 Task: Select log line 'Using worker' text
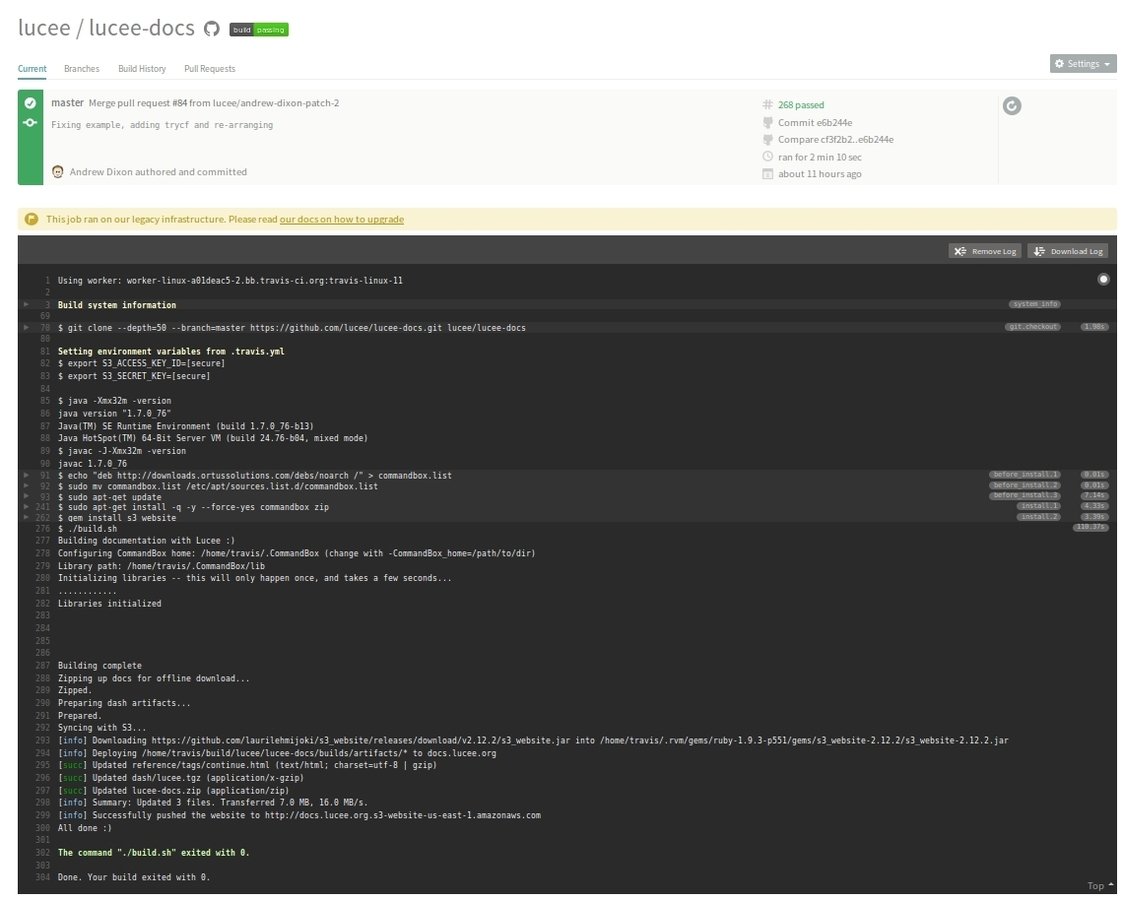coord(230,281)
